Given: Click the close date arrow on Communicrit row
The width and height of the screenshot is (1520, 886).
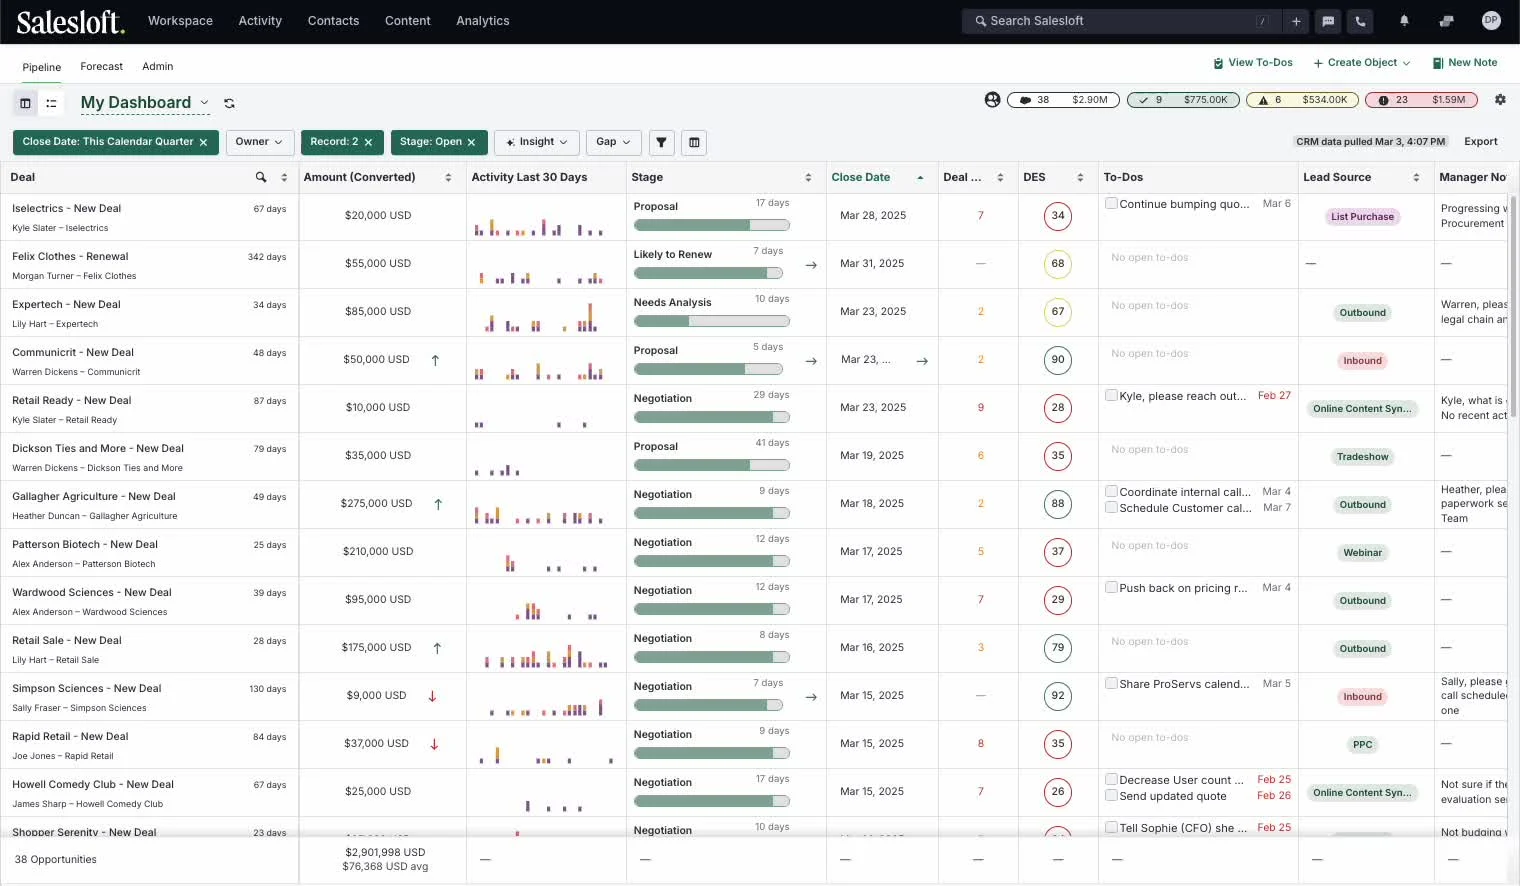Looking at the screenshot, I should coord(922,361).
